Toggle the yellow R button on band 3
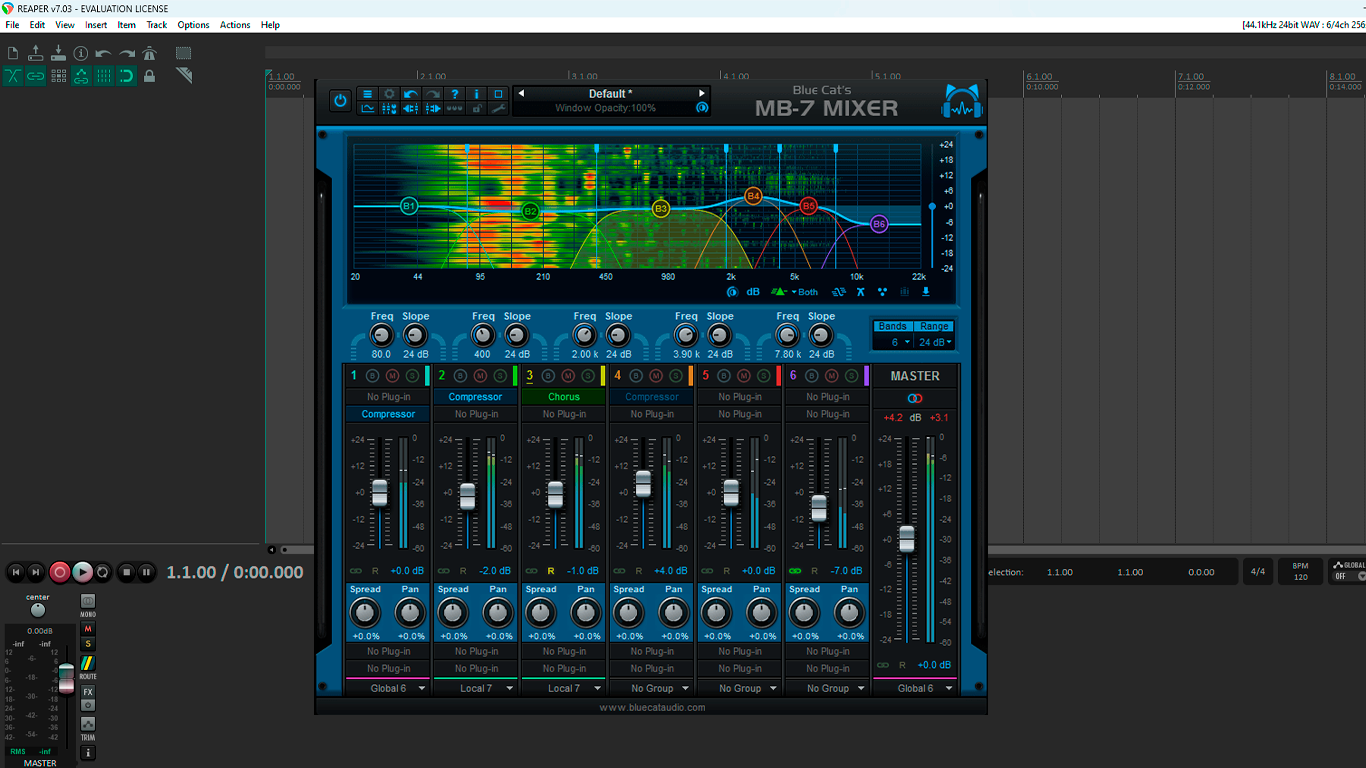 click(550, 571)
